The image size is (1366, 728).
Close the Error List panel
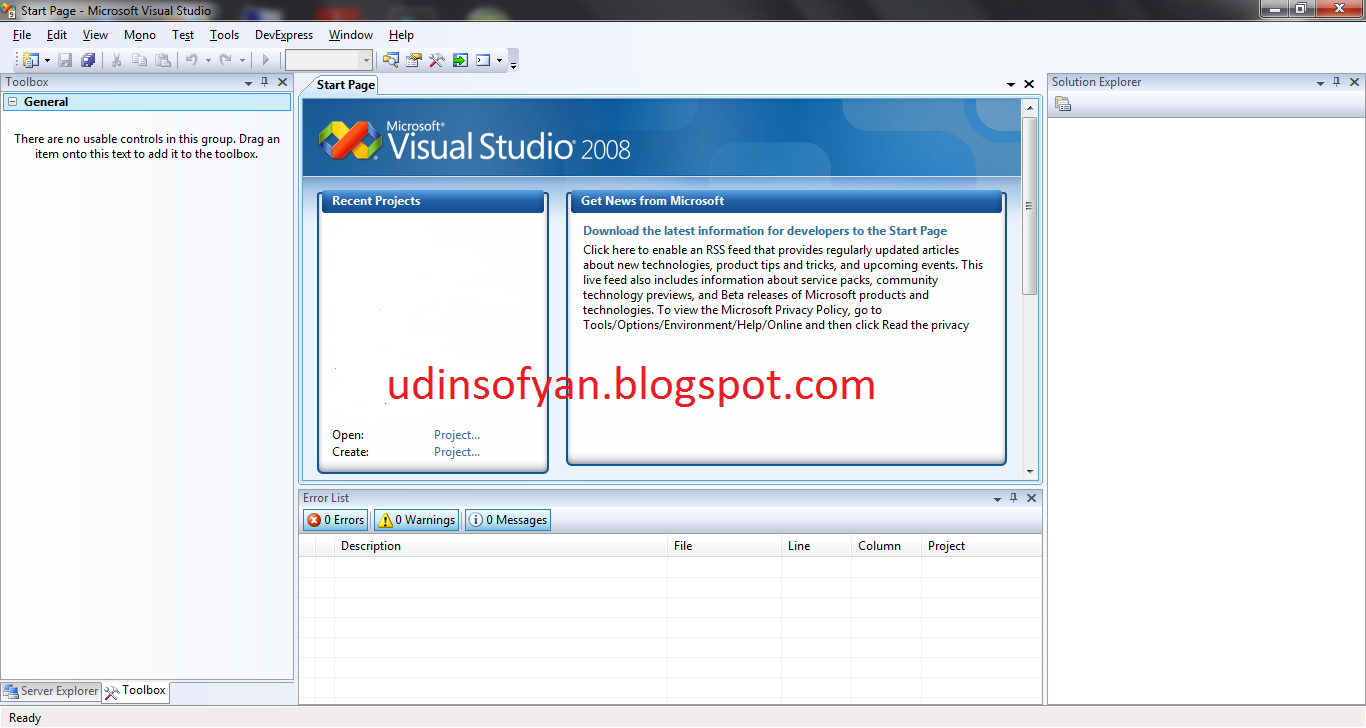coord(1031,497)
